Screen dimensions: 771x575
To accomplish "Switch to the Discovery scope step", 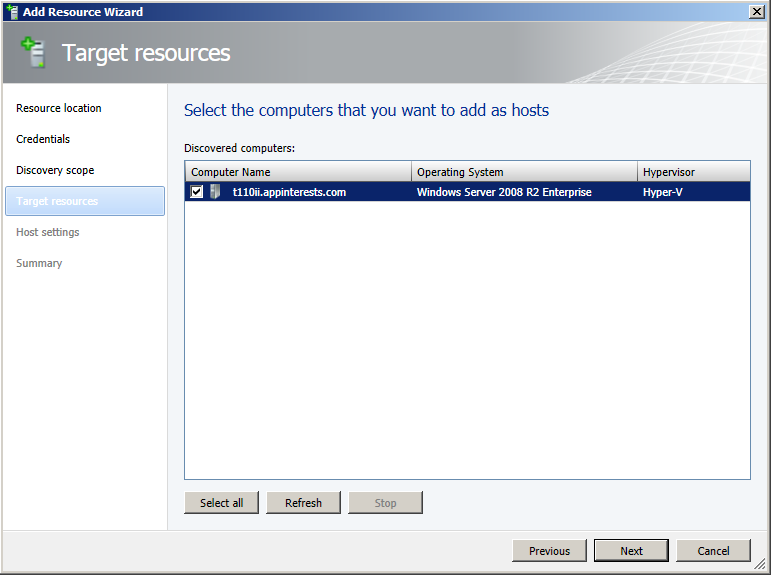I will [55, 170].
